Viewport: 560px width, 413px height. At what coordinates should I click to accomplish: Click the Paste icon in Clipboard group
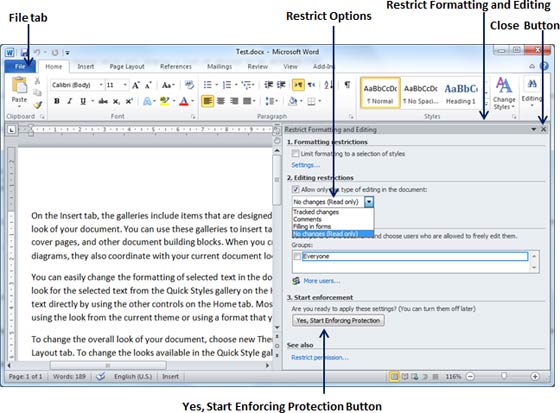point(19,86)
